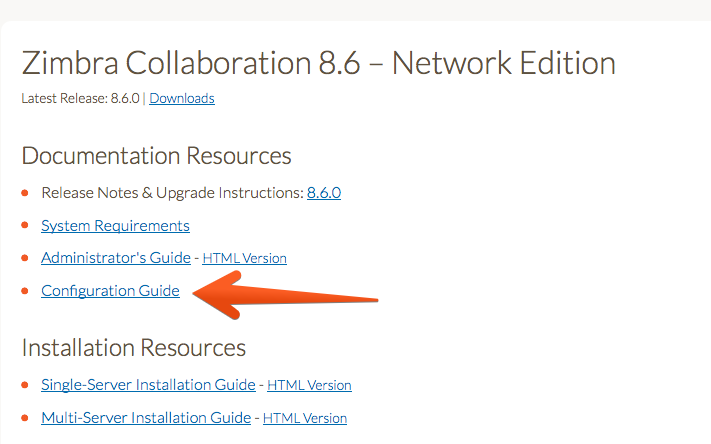Click the bullet beside Administrator's Guide
The image size is (711, 444).
(25, 258)
